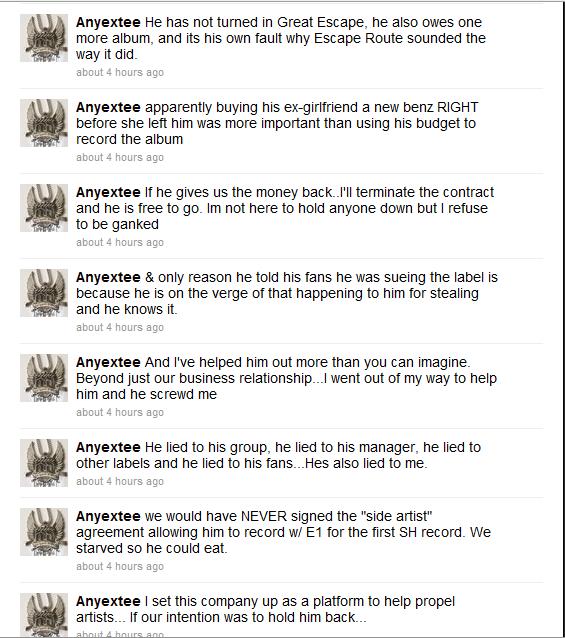Open timestamp link under 'refuse to be ganked' tweet
Viewport: 565px width, 638px height.
[x=120, y=243]
